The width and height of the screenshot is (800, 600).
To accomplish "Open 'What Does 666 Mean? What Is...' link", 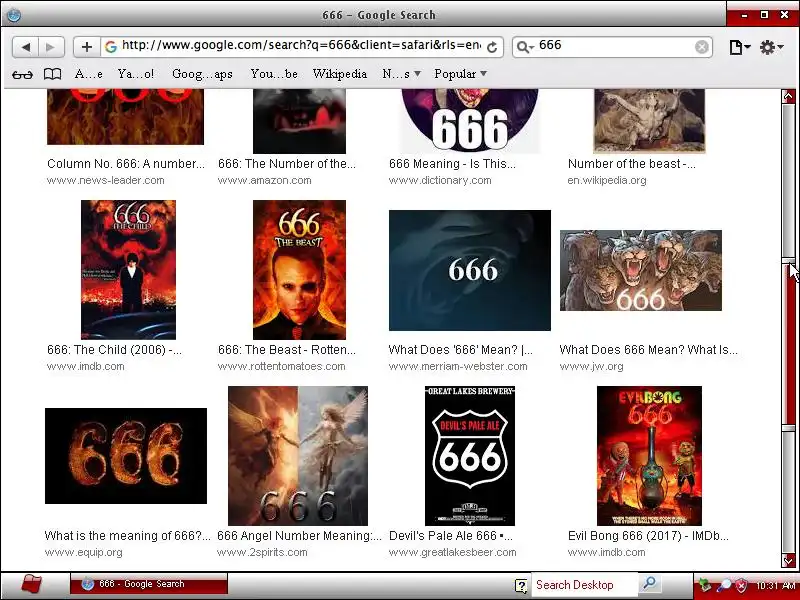I will point(648,350).
